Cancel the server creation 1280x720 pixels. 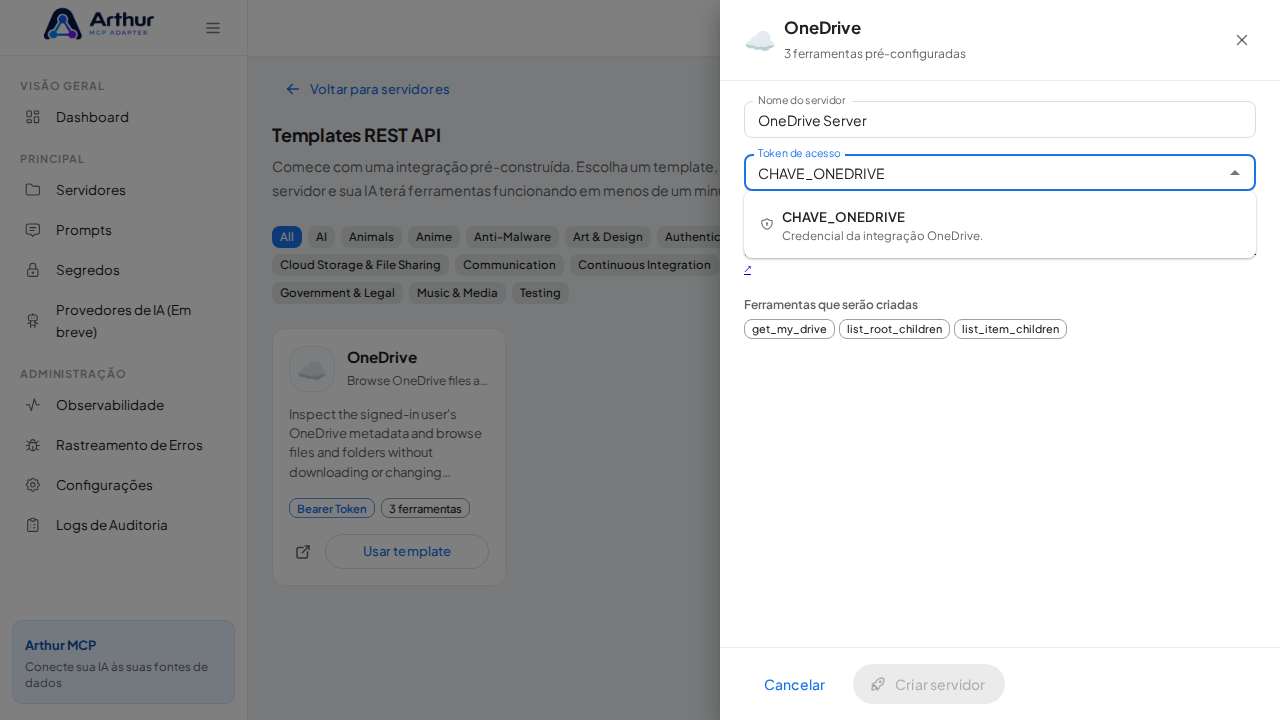(x=794, y=684)
